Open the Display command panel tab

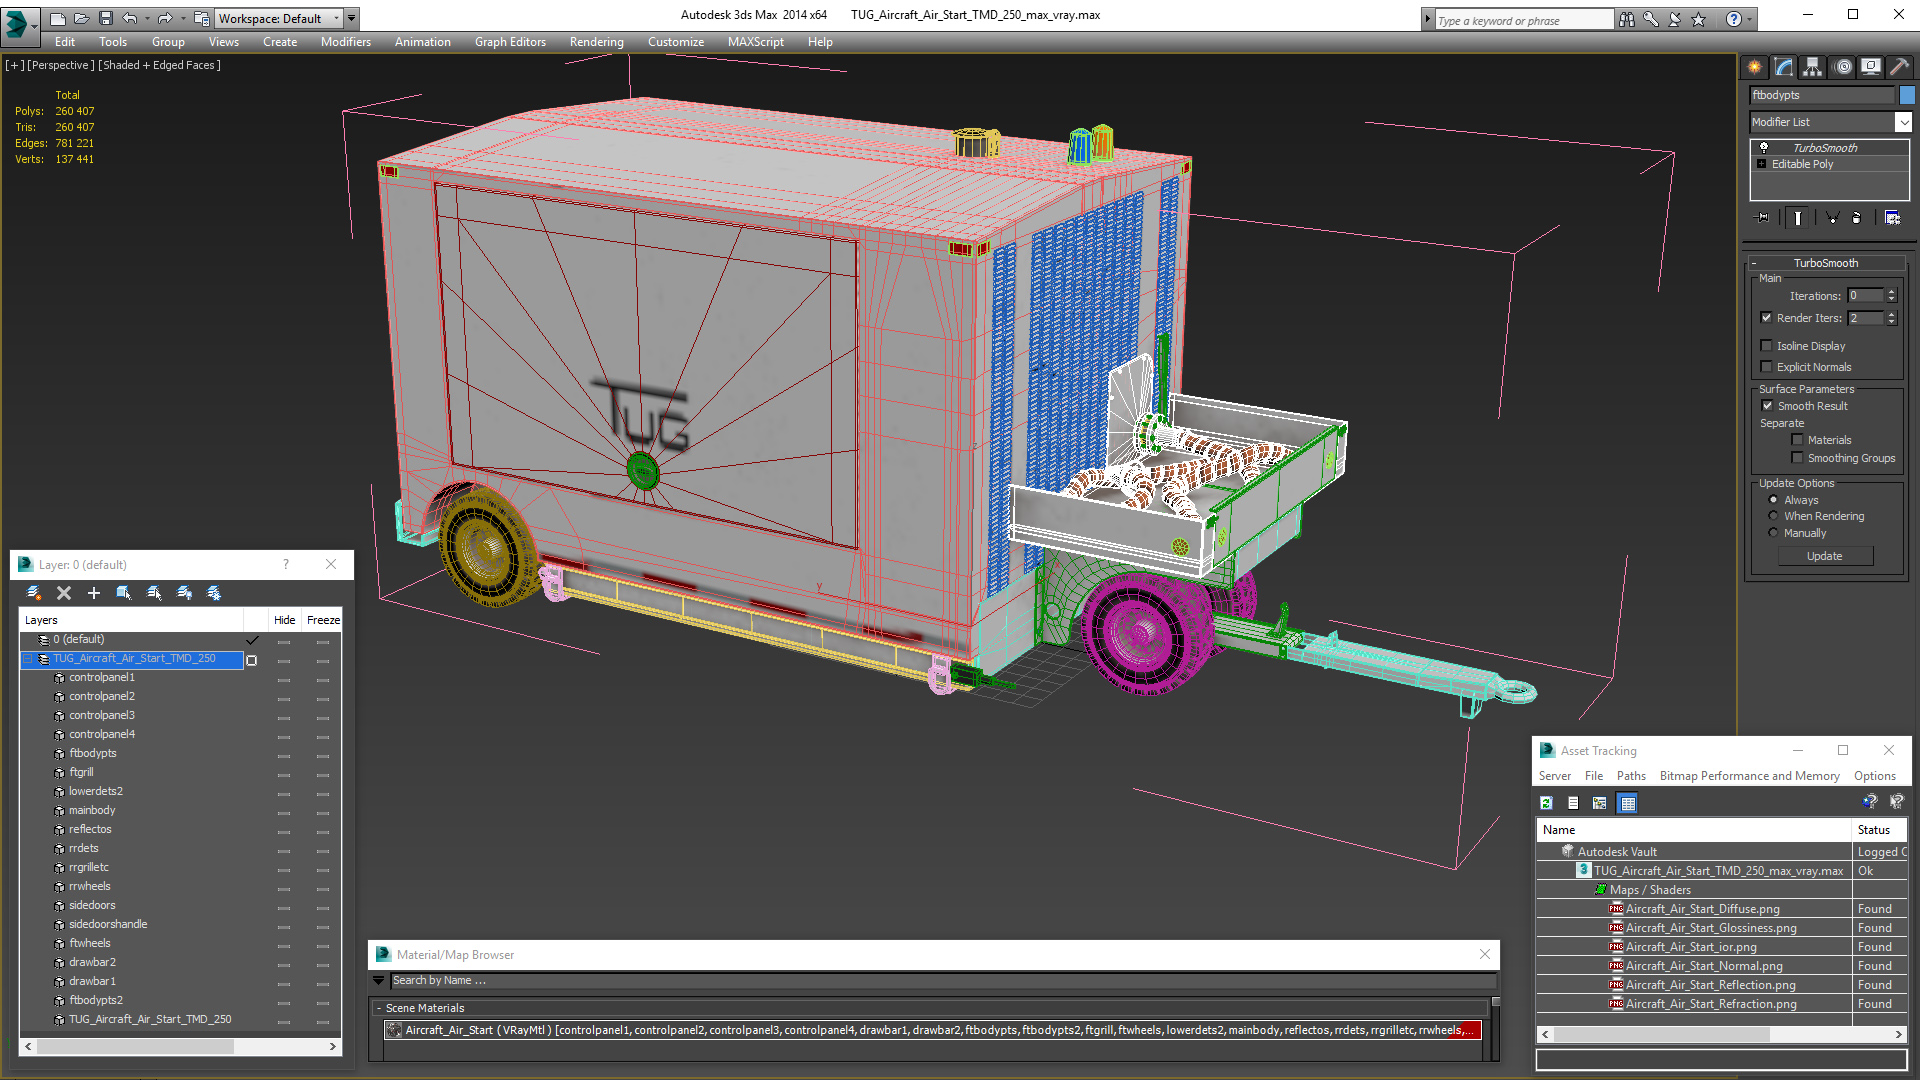pos(1871,67)
